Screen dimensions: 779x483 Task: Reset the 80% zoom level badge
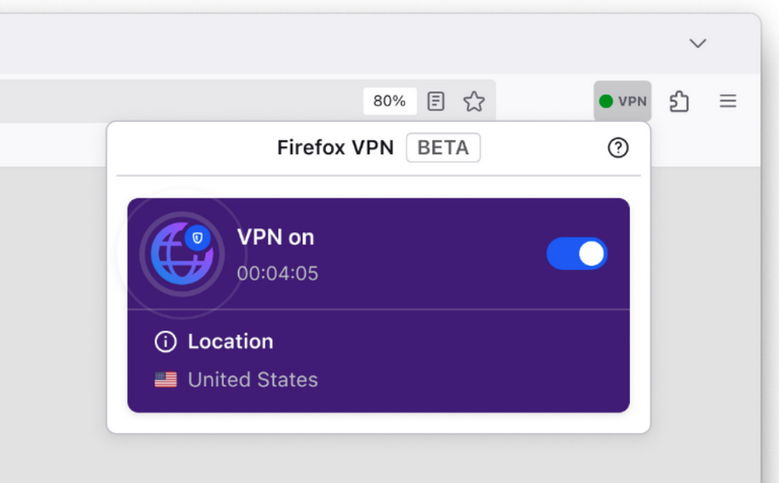(389, 101)
